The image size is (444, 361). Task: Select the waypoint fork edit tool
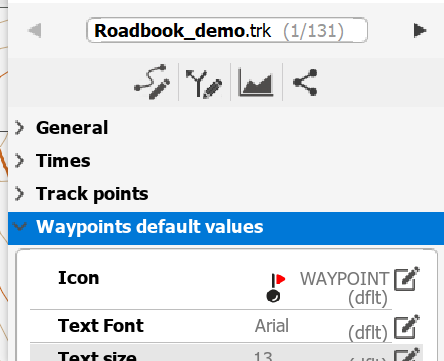pyautogui.click(x=204, y=83)
